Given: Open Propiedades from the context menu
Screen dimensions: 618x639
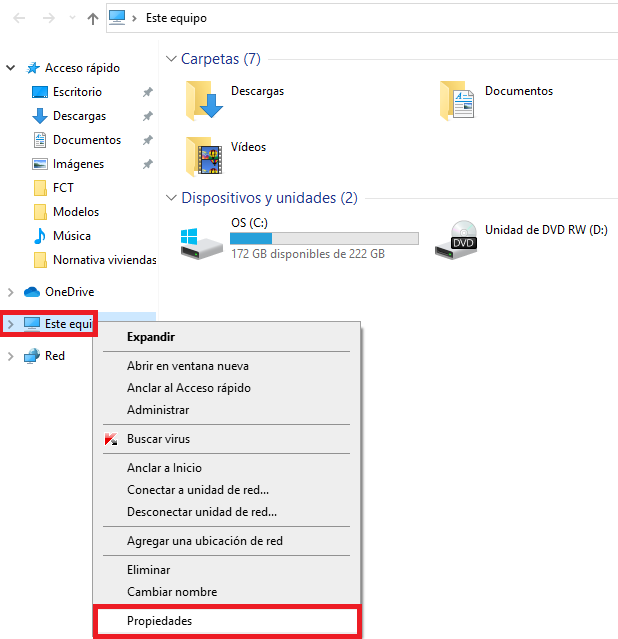Looking at the screenshot, I should click(x=226, y=621).
